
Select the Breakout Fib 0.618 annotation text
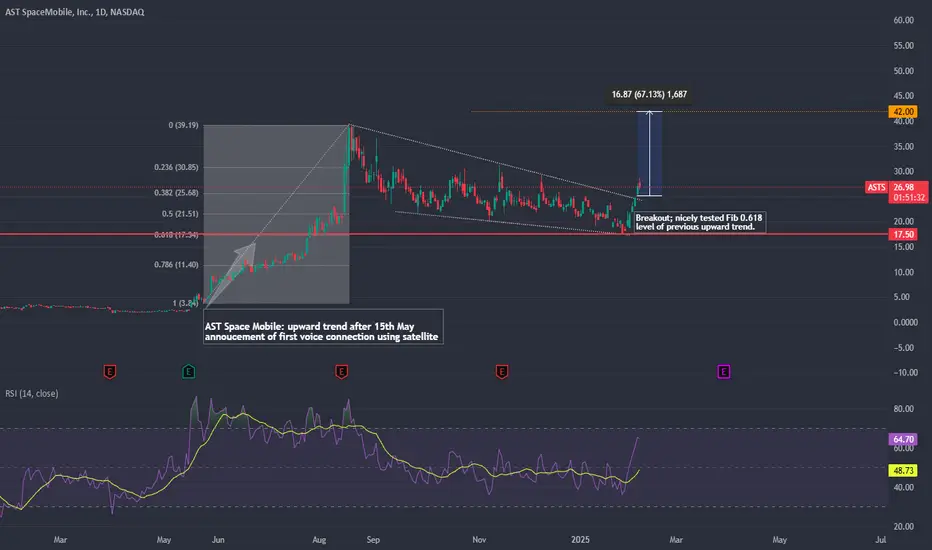click(x=699, y=222)
